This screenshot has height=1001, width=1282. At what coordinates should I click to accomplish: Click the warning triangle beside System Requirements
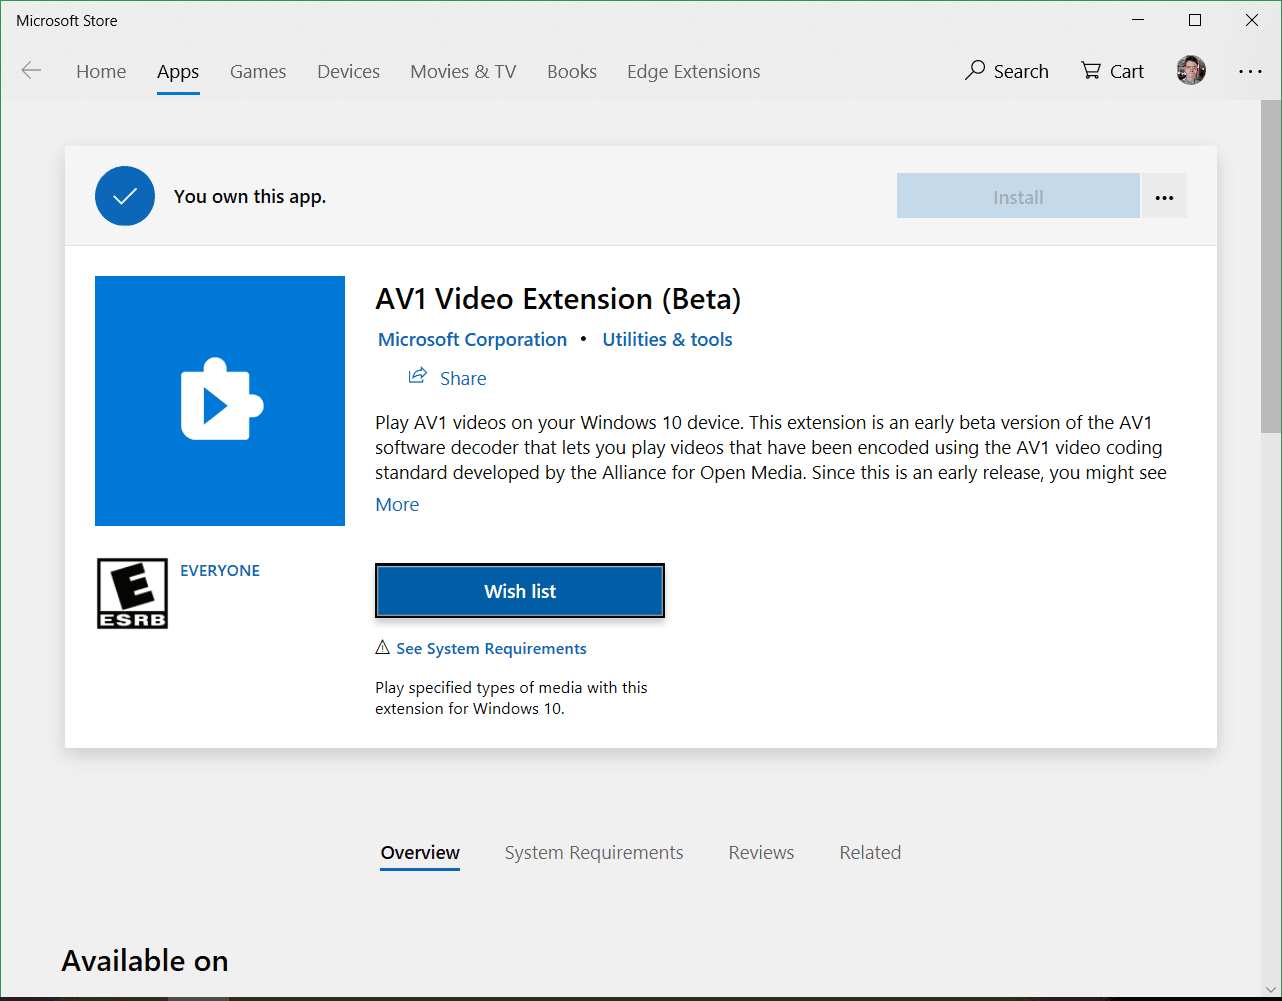[x=382, y=648]
